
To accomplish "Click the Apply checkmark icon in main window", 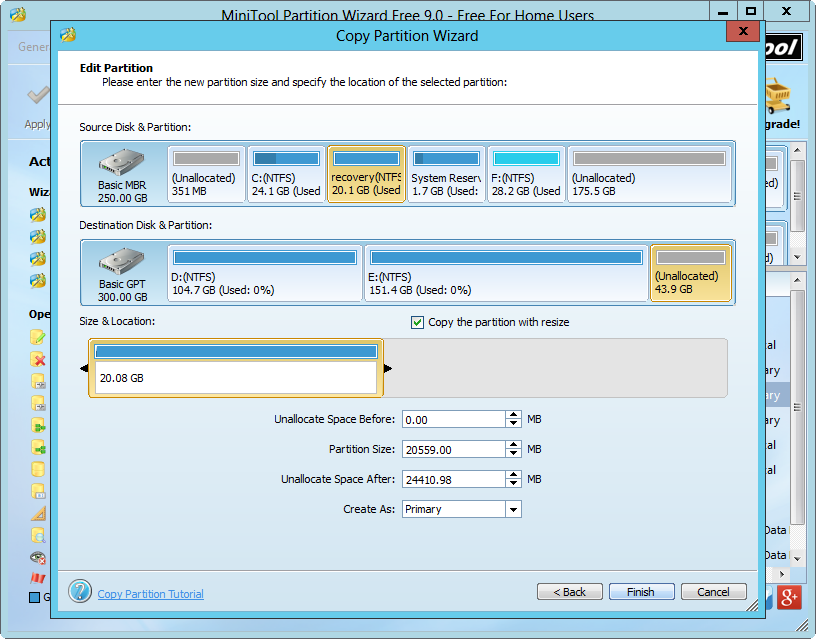I will click(x=38, y=95).
